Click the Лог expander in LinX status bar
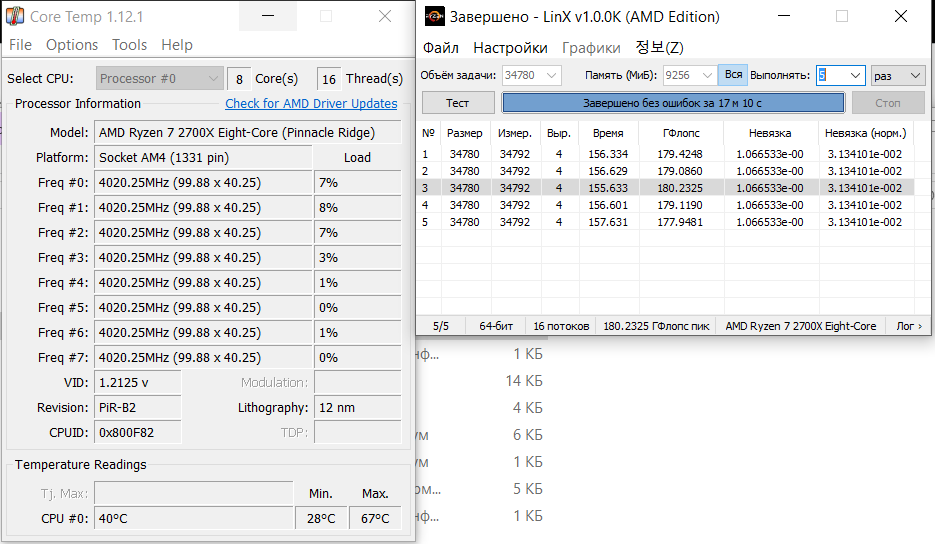The width and height of the screenshot is (935, 544). coord(909,326)
